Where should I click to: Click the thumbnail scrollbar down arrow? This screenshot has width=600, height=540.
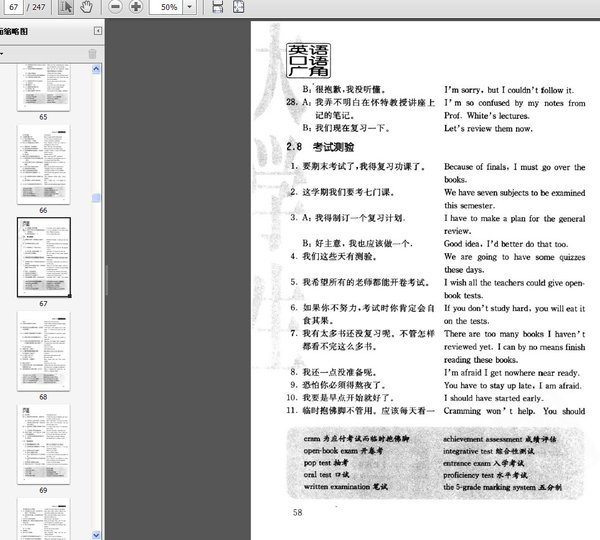pyautogui.click(x=96, y=535)
